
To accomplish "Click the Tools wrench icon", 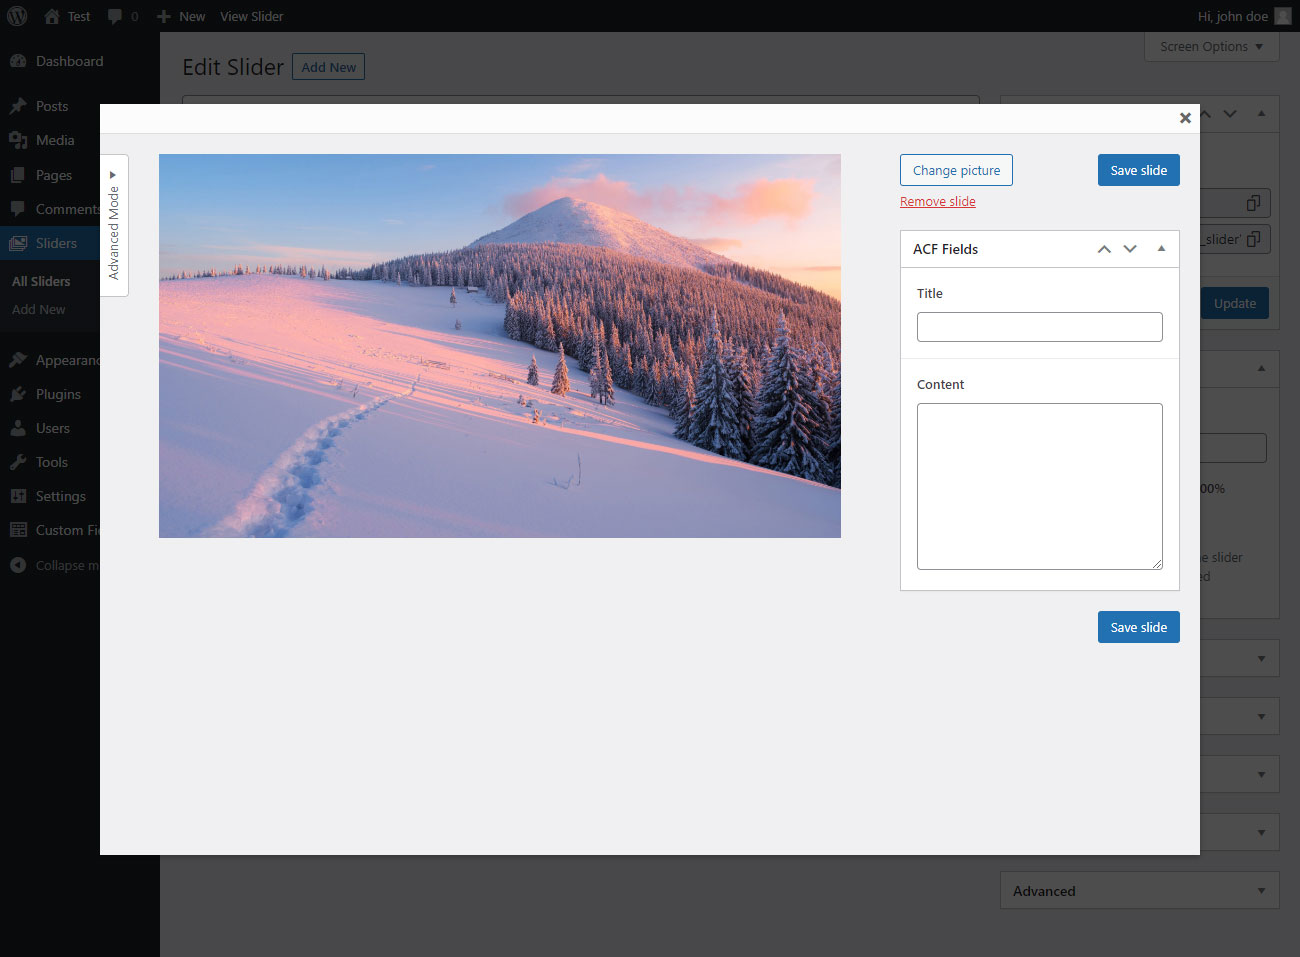I will point(18,462).
